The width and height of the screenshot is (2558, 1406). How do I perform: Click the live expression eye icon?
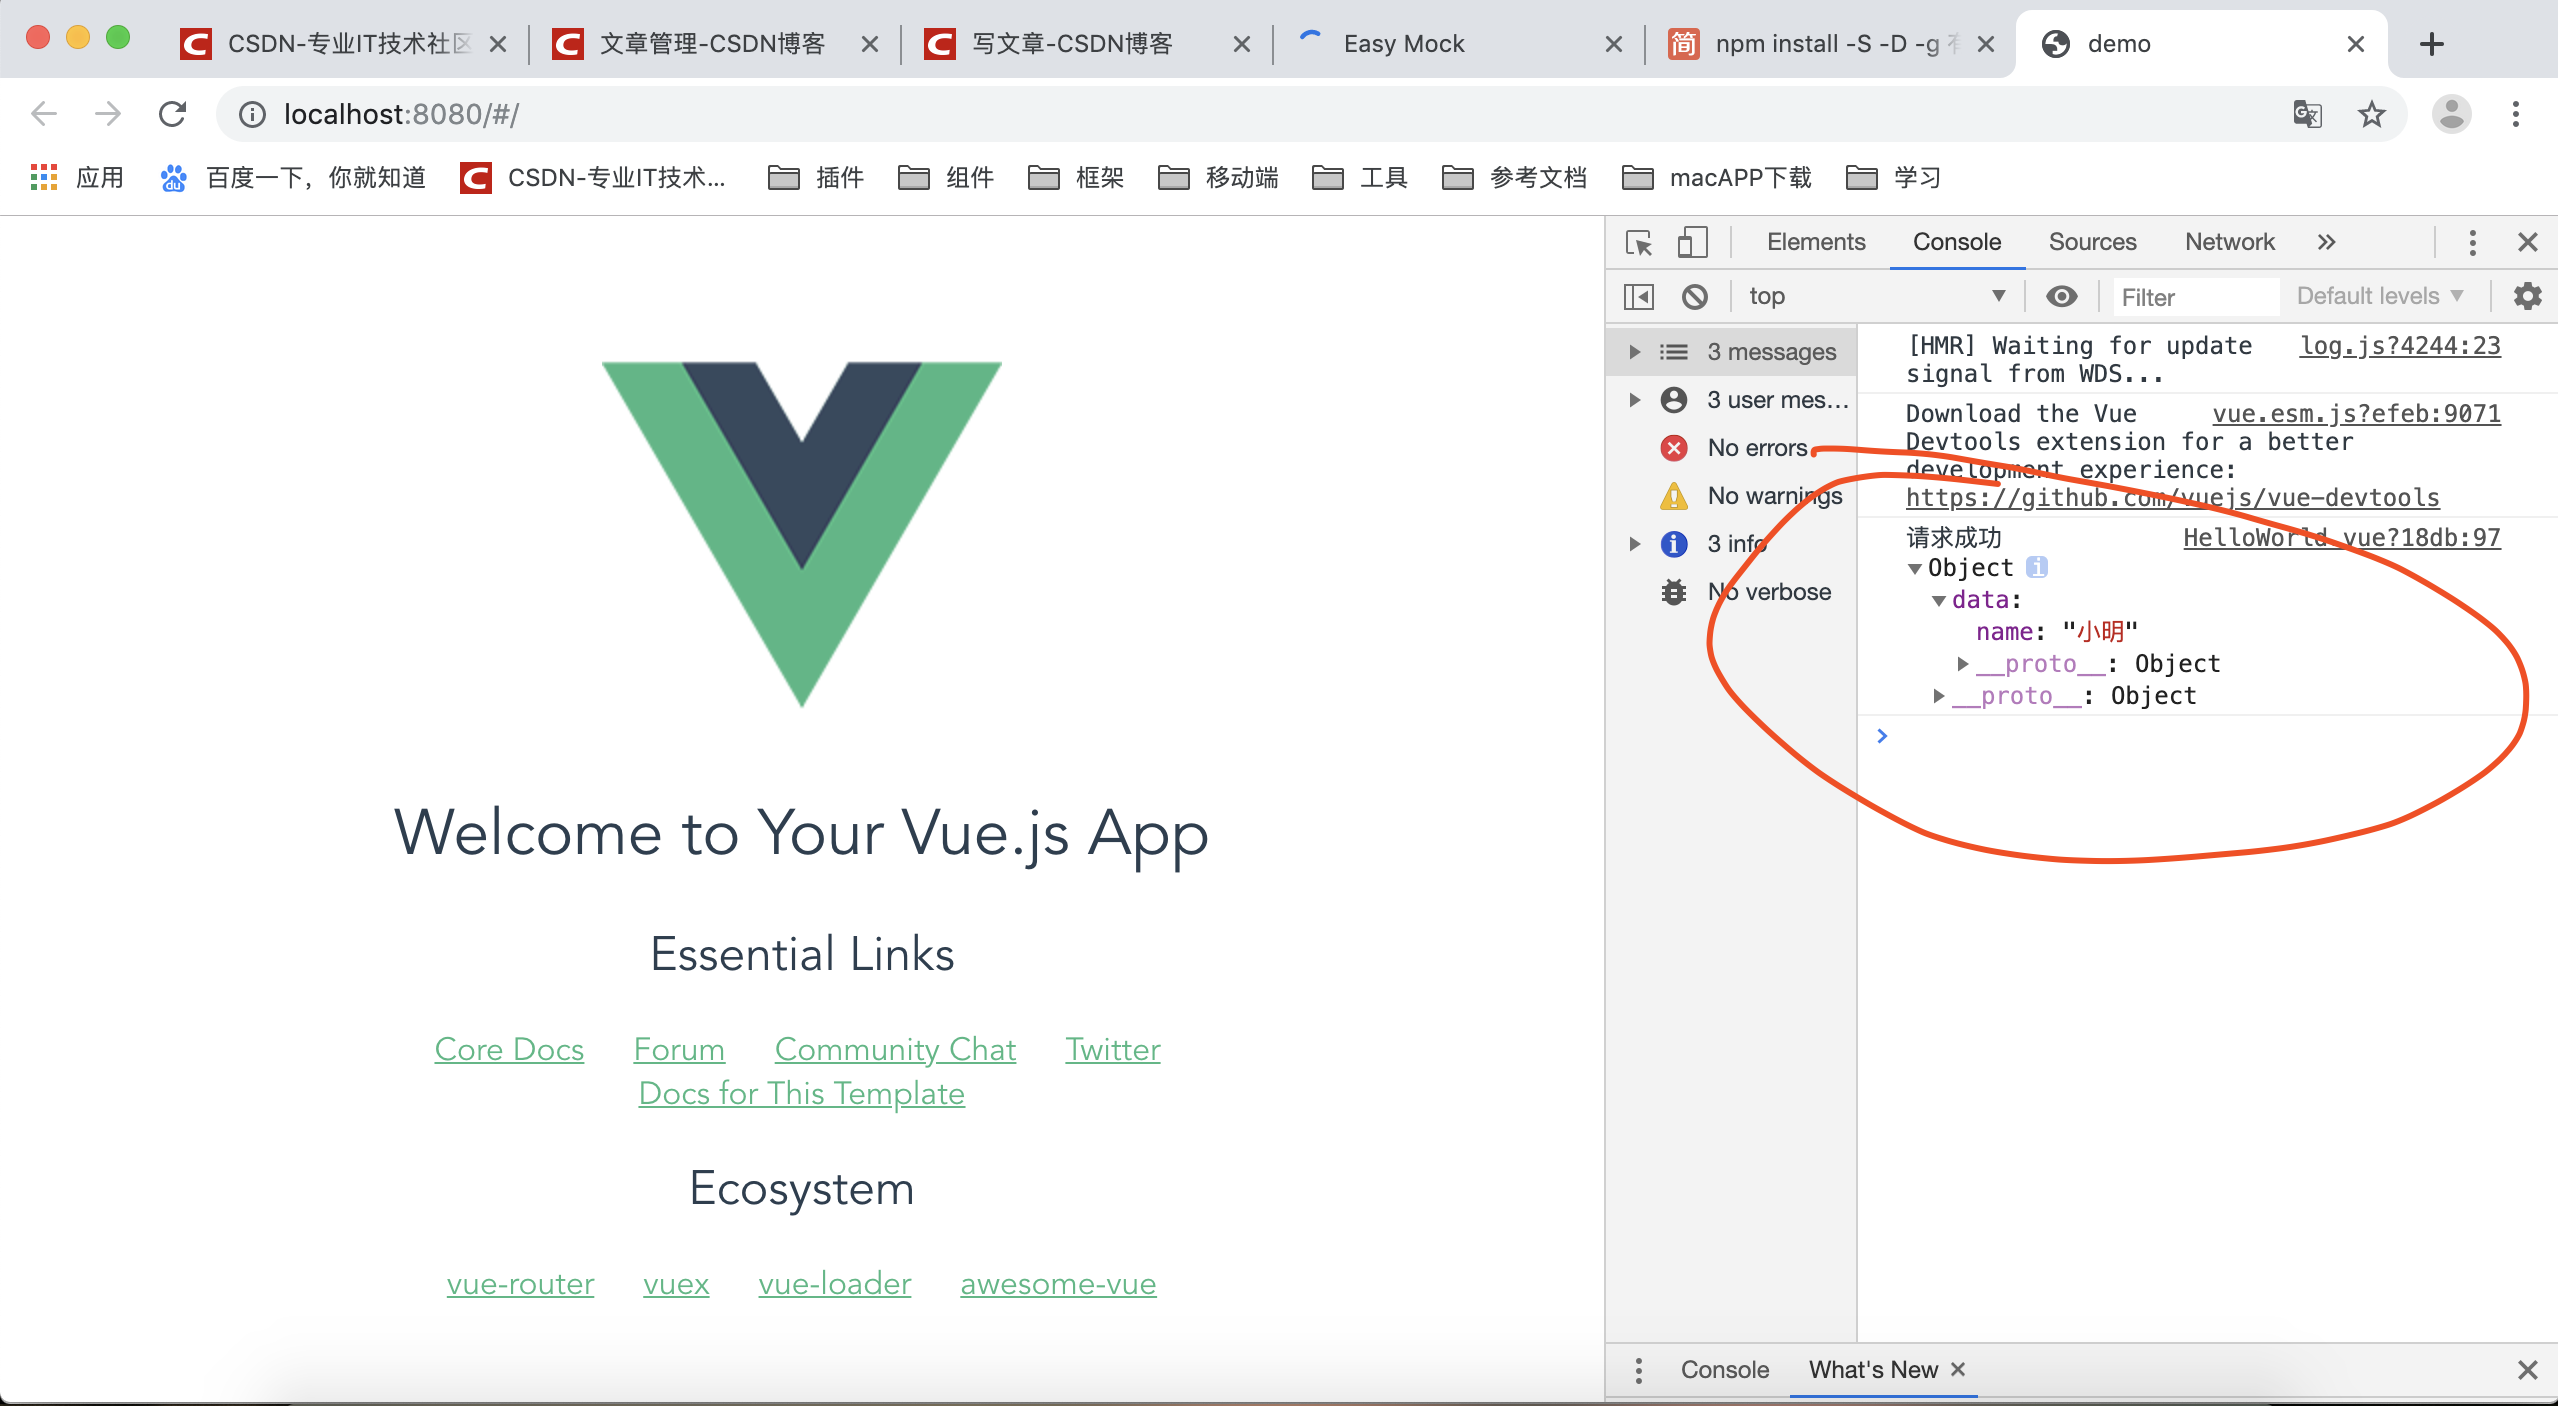pos(2061,296)
